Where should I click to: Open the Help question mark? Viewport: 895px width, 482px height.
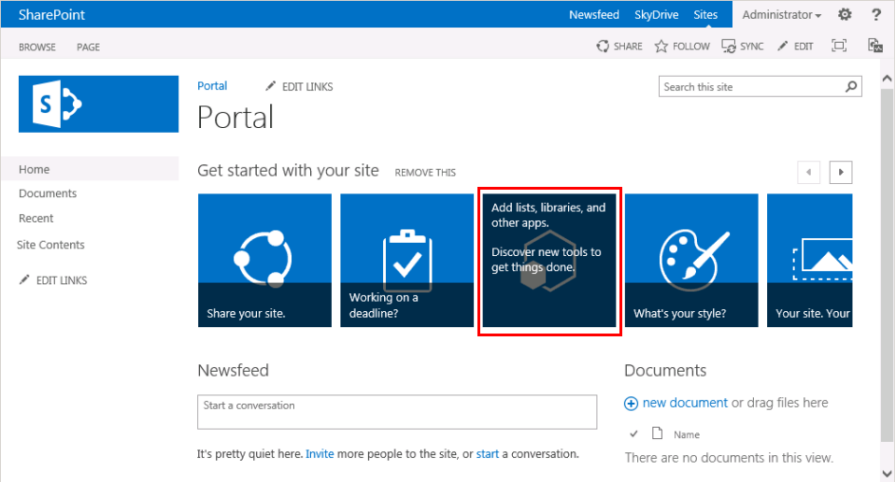pos(876,14)
